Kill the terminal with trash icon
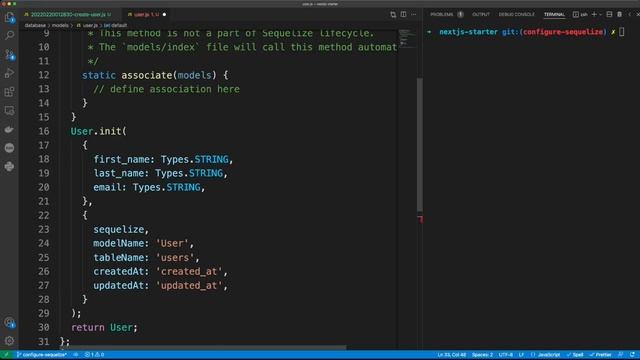 pos(619,14)
